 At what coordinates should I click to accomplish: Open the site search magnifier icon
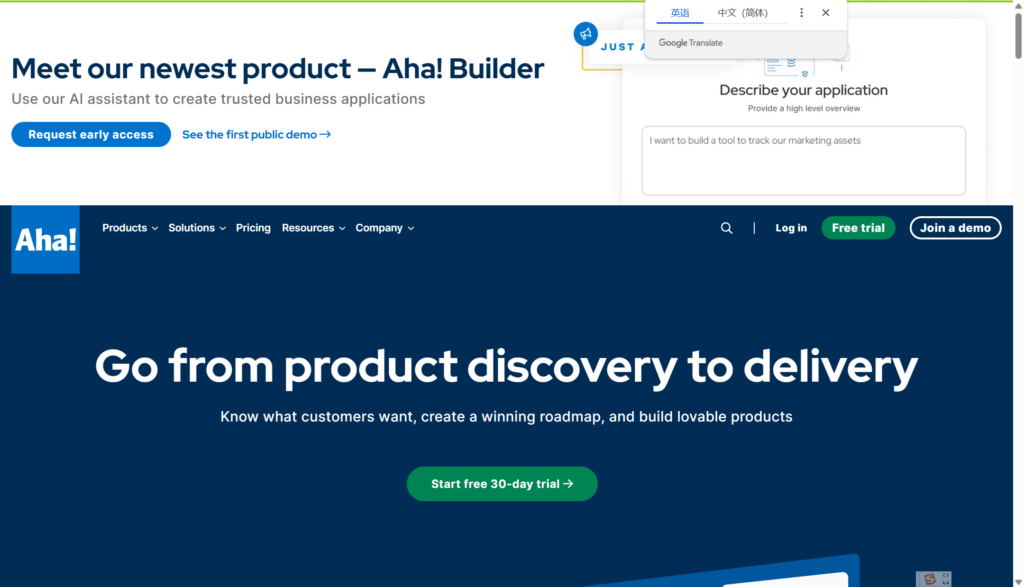726,228
